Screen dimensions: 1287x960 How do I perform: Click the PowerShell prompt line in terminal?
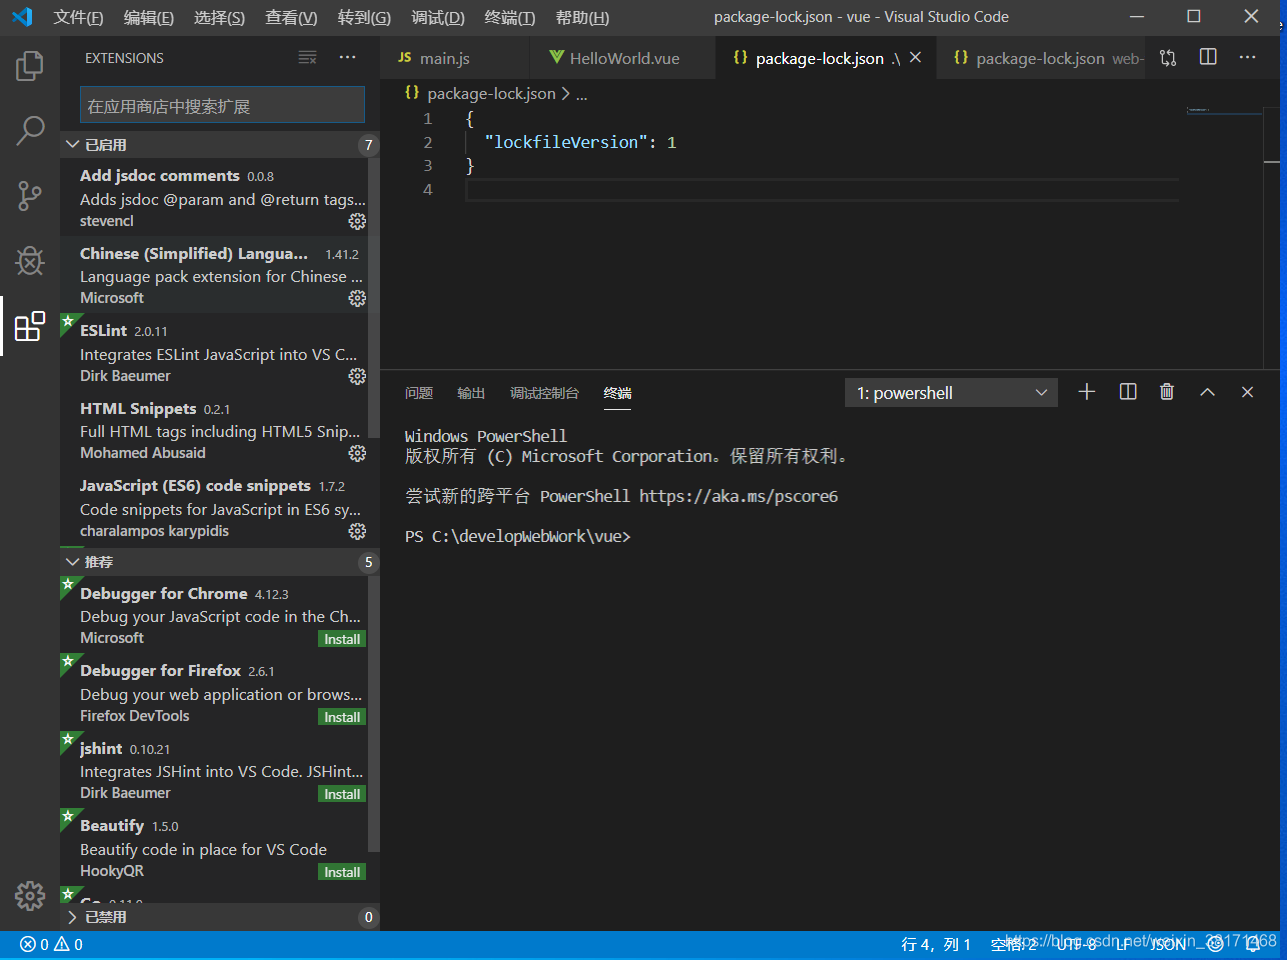pos(518,537)
